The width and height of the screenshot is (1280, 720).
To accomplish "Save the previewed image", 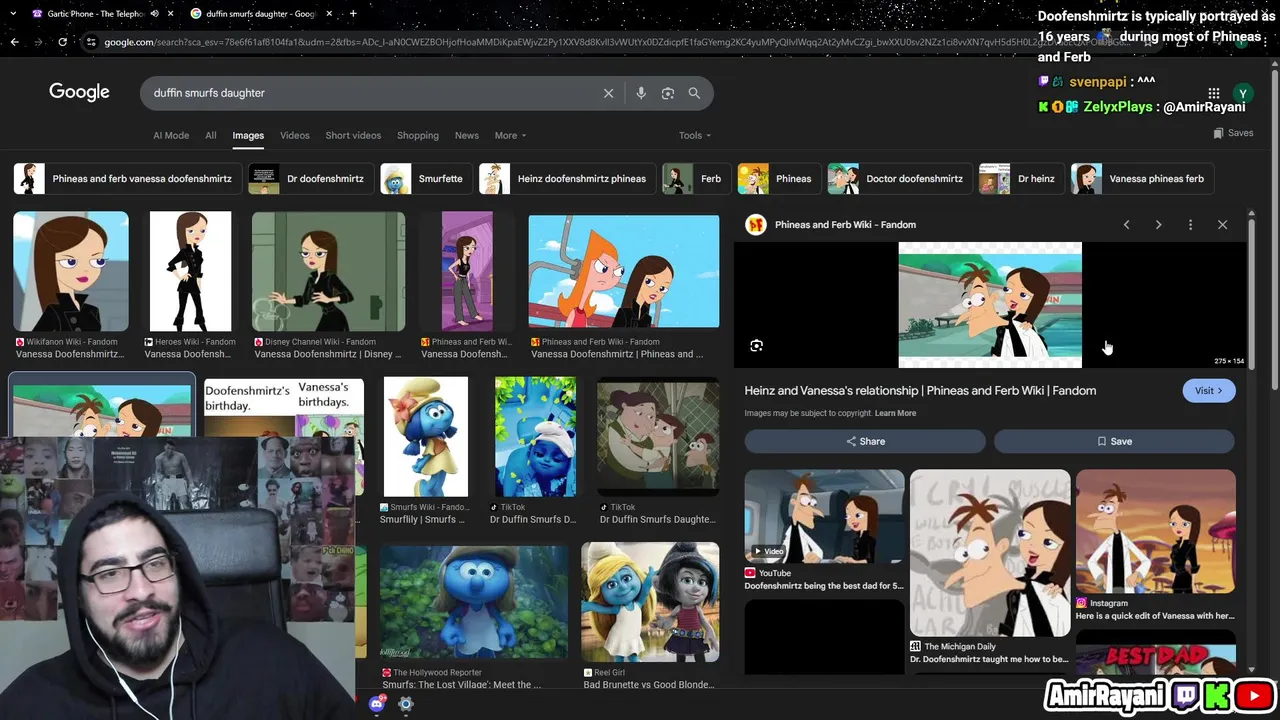I will pos(1114,441).
